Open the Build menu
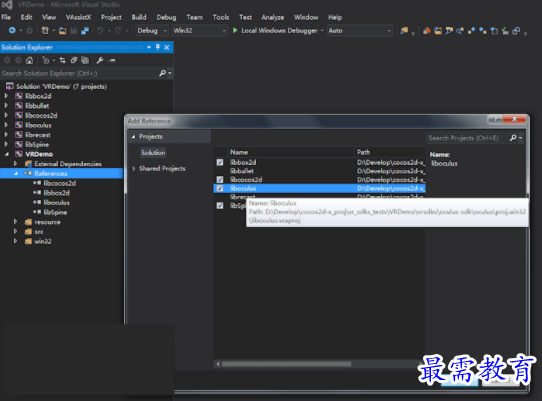 pyautogui.click(x=139, y=17)
